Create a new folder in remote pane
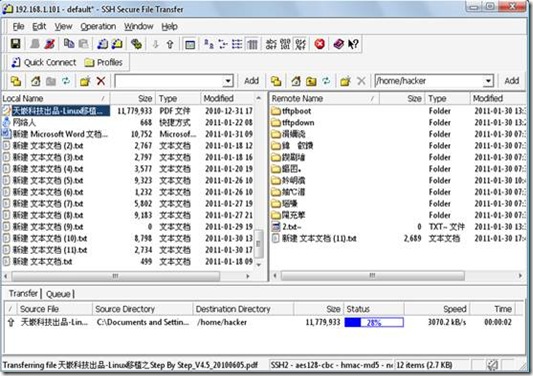533x376 pixels. pyautogui.click(x=345, y=81)
